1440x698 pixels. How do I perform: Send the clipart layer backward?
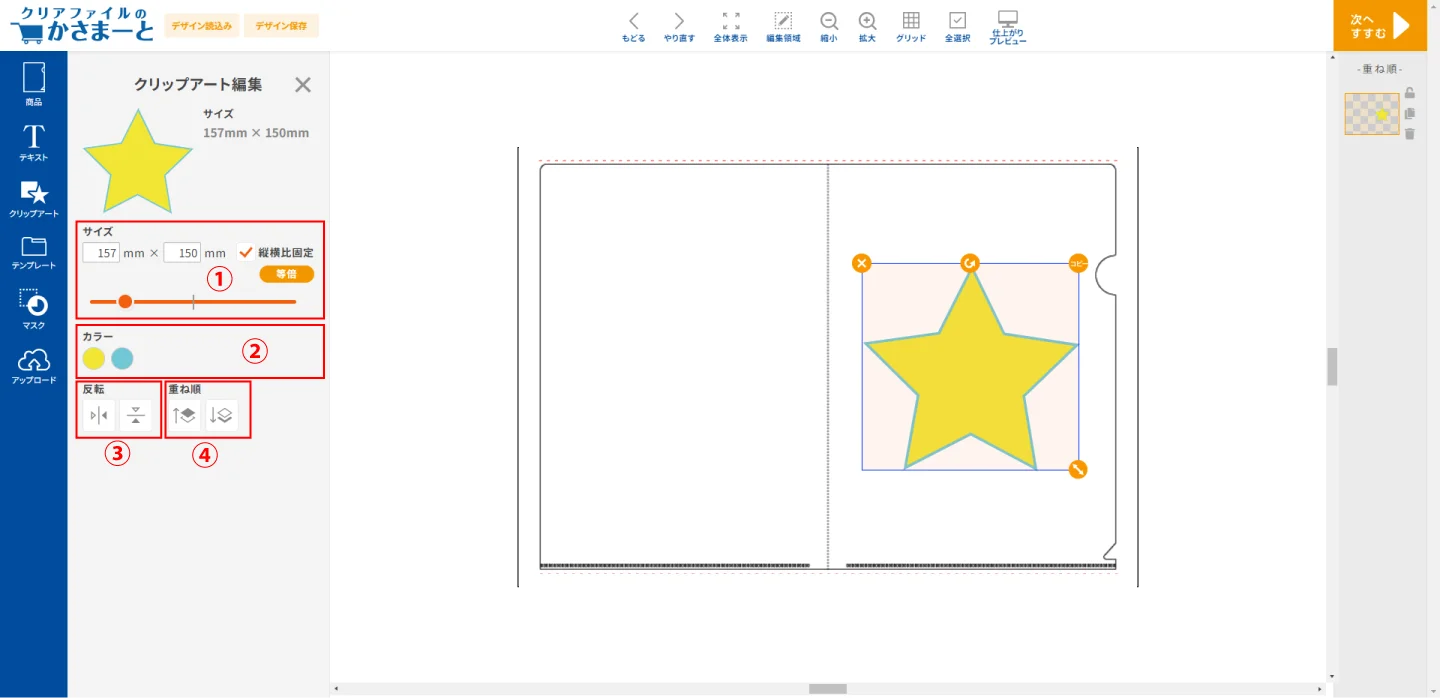pyautogui.click(x=222, y=415)
